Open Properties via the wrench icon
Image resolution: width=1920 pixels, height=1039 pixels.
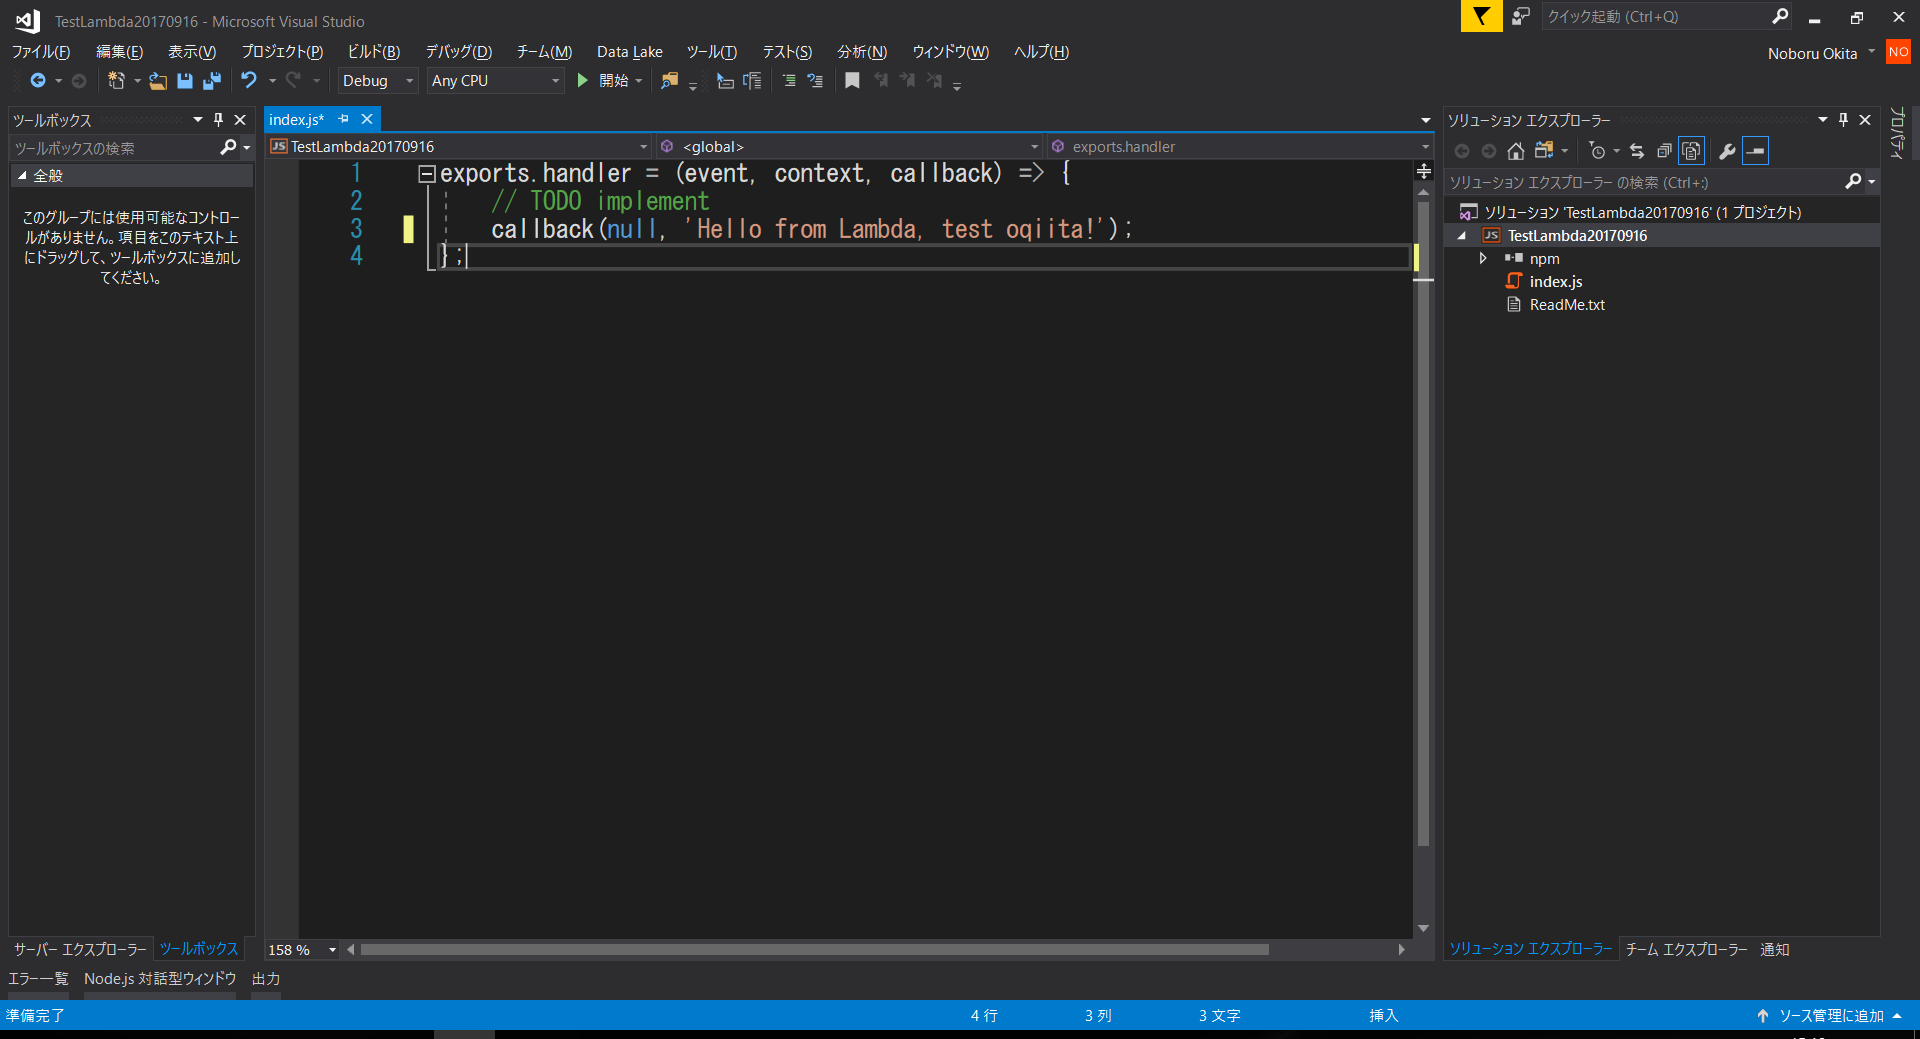pyautogui.click(x=1727, y=151)
